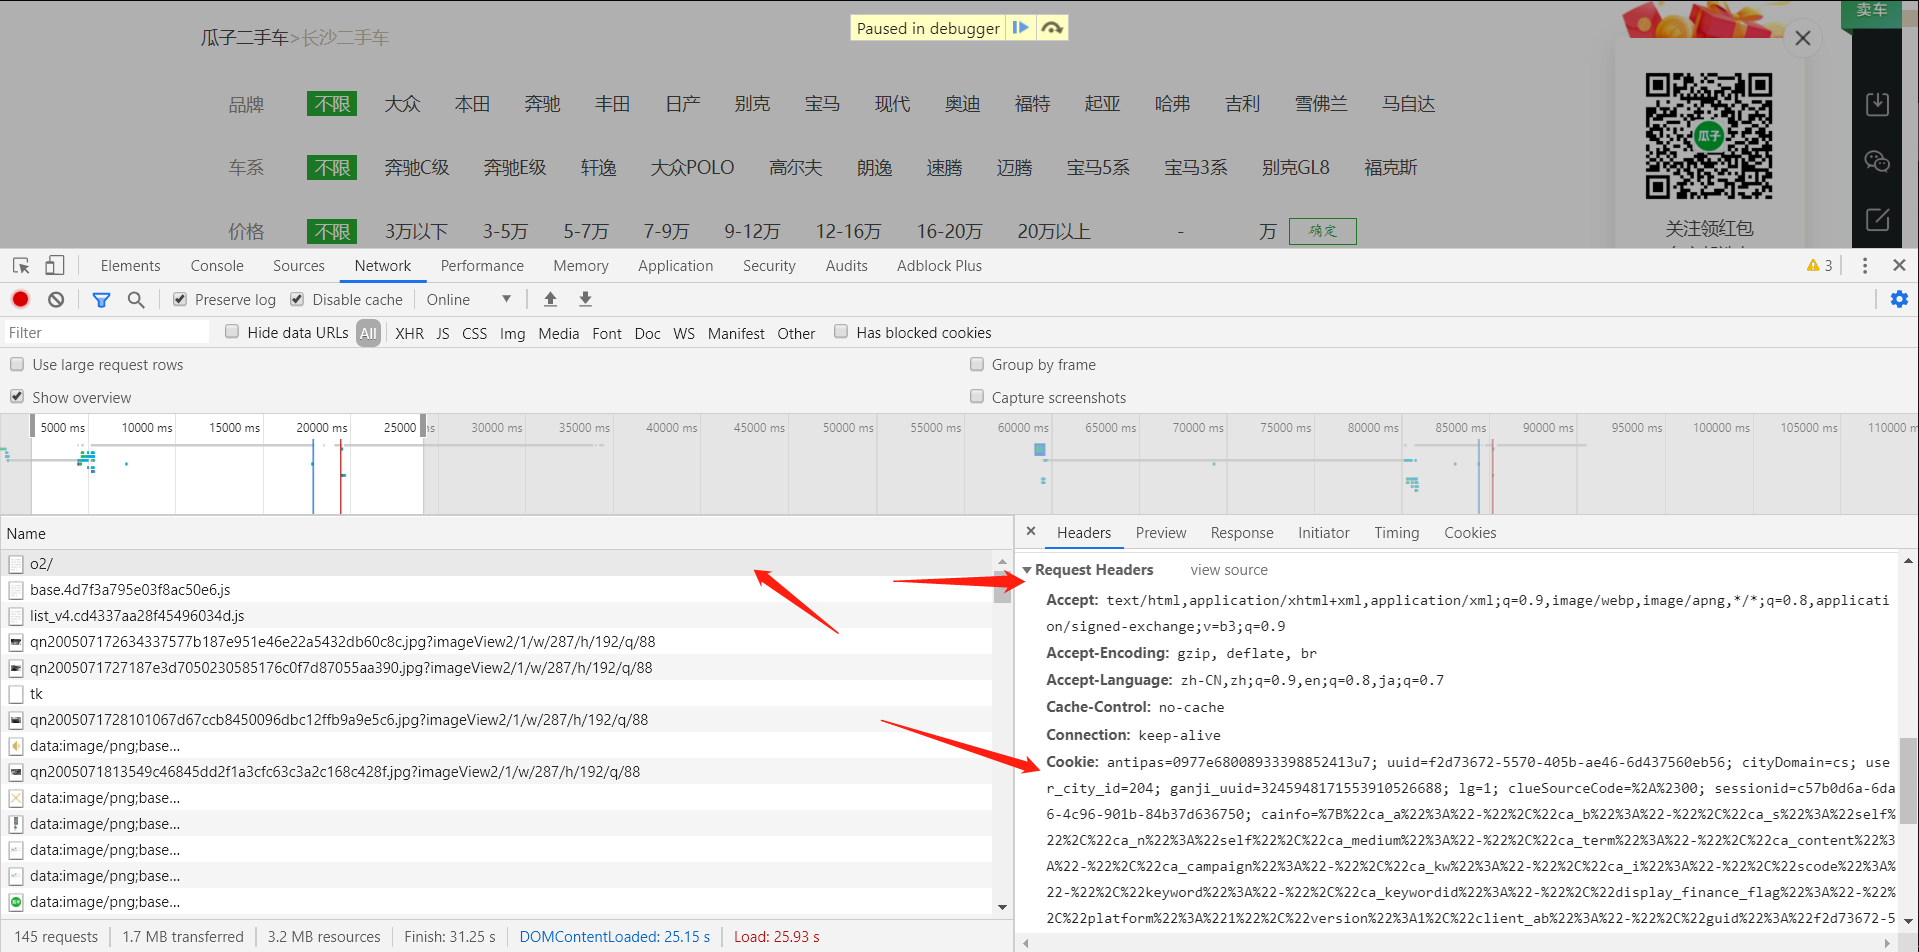Resume script execution in debugger overlay
The image size is (1919, 952).
pyautogui.click(x=1020, y=28)
